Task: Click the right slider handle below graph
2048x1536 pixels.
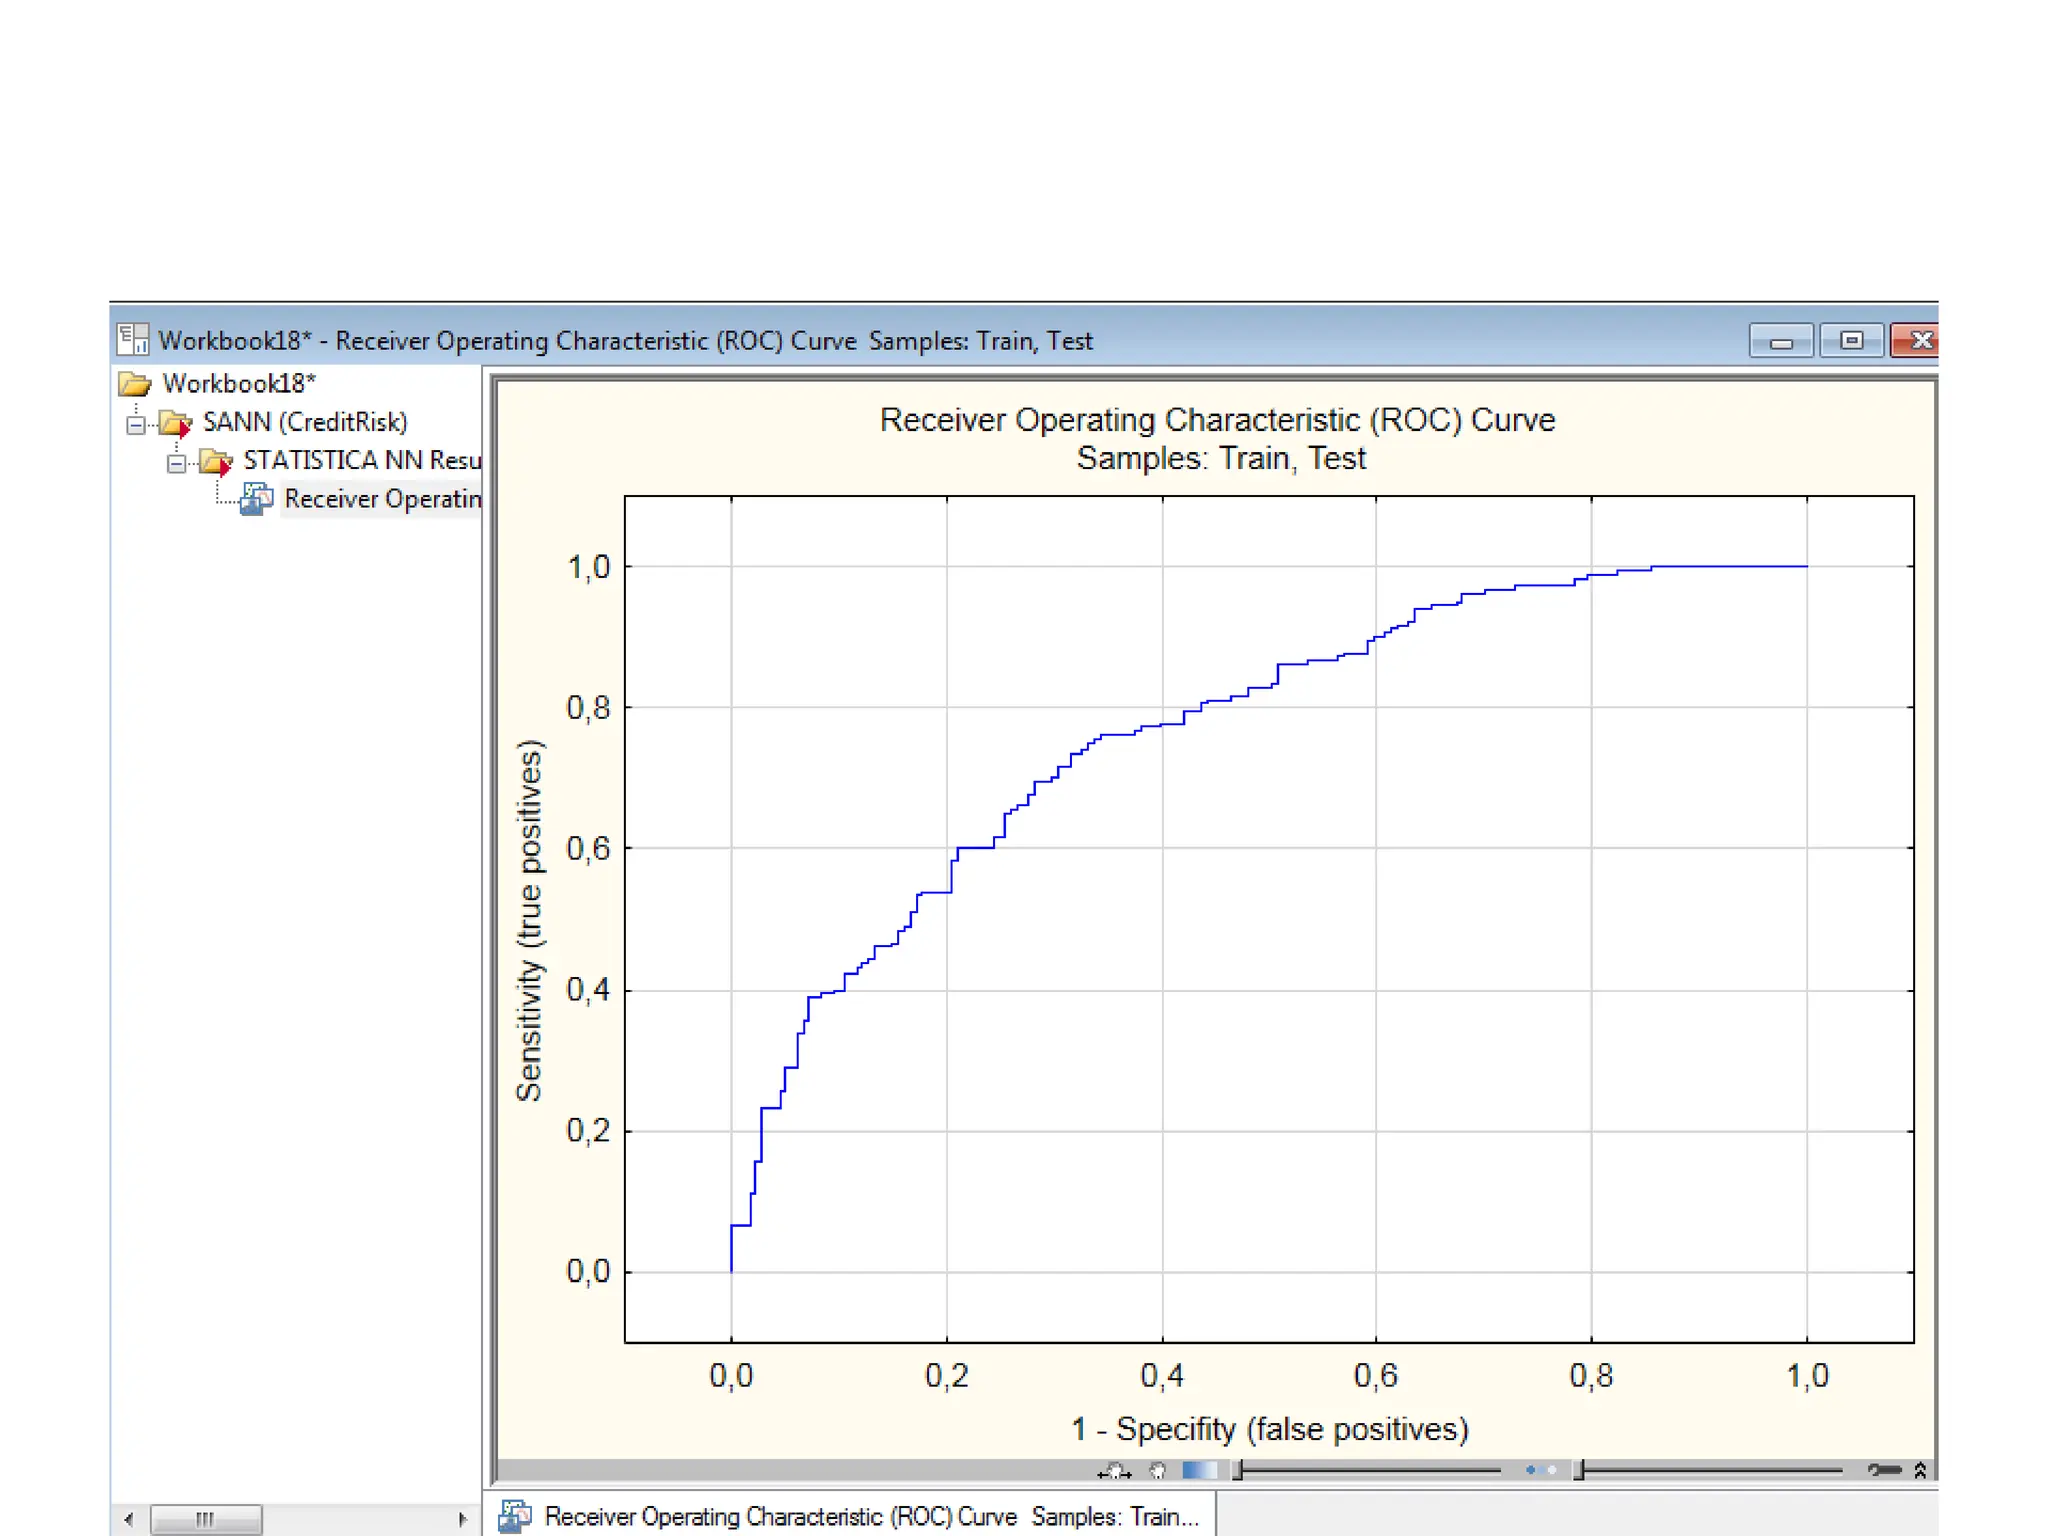Action: click(x=1579, y=1470)
